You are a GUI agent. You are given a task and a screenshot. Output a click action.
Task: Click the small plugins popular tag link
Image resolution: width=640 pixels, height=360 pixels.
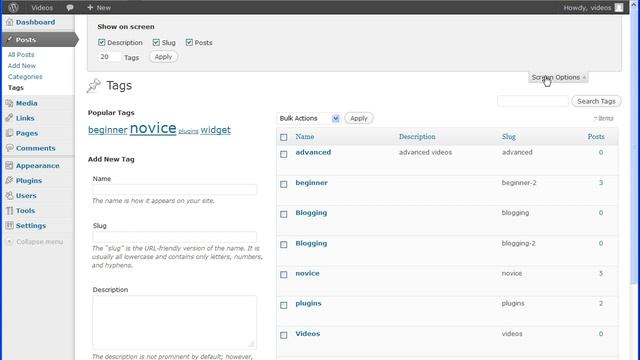coord(188,131)
